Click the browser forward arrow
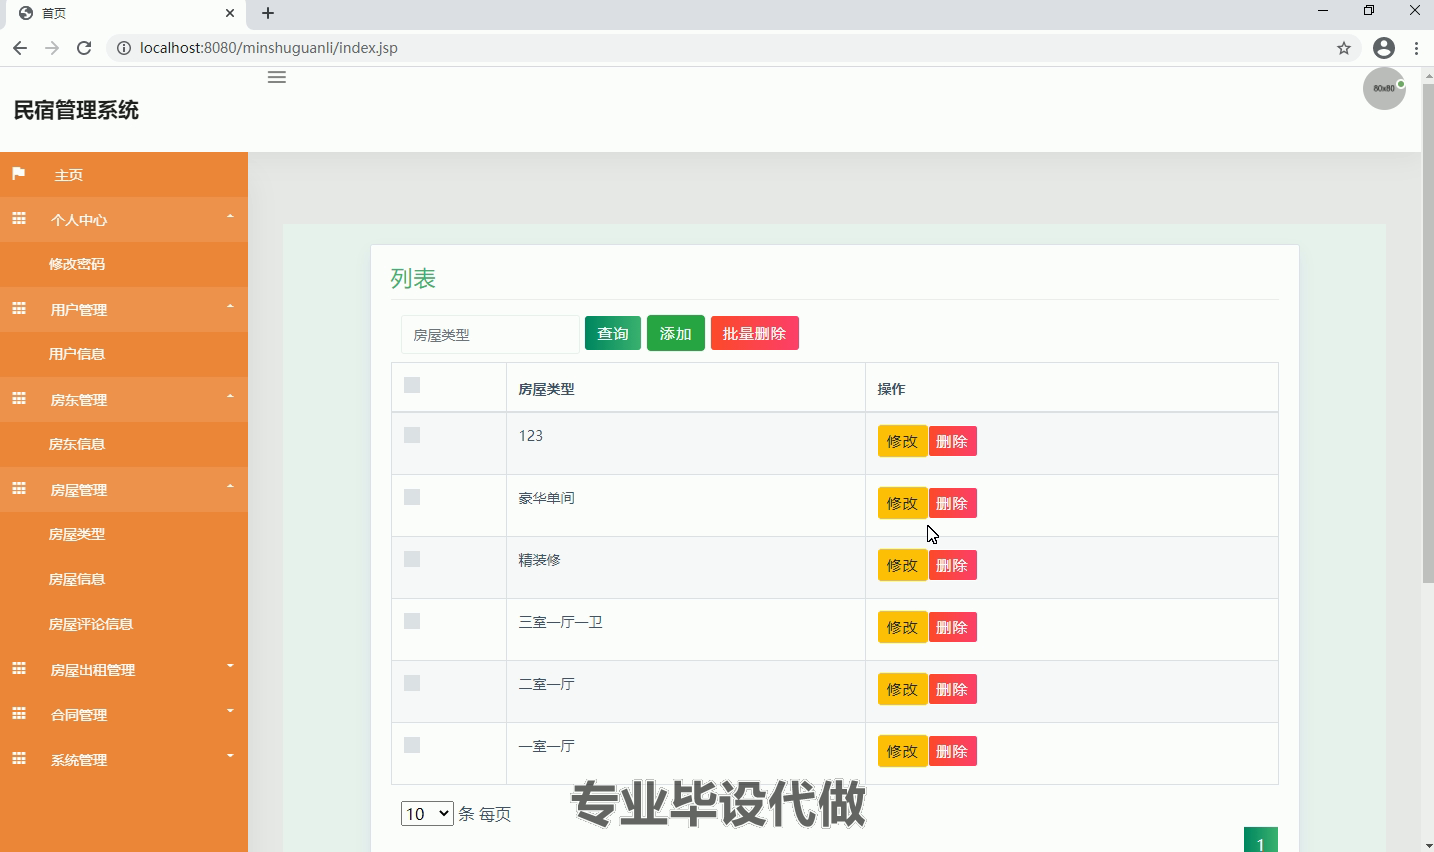 [52, 48]
